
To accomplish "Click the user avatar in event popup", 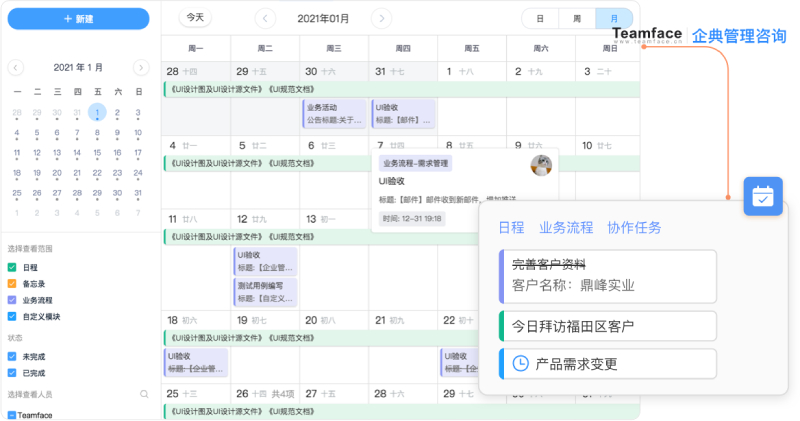I will point(541,165).
